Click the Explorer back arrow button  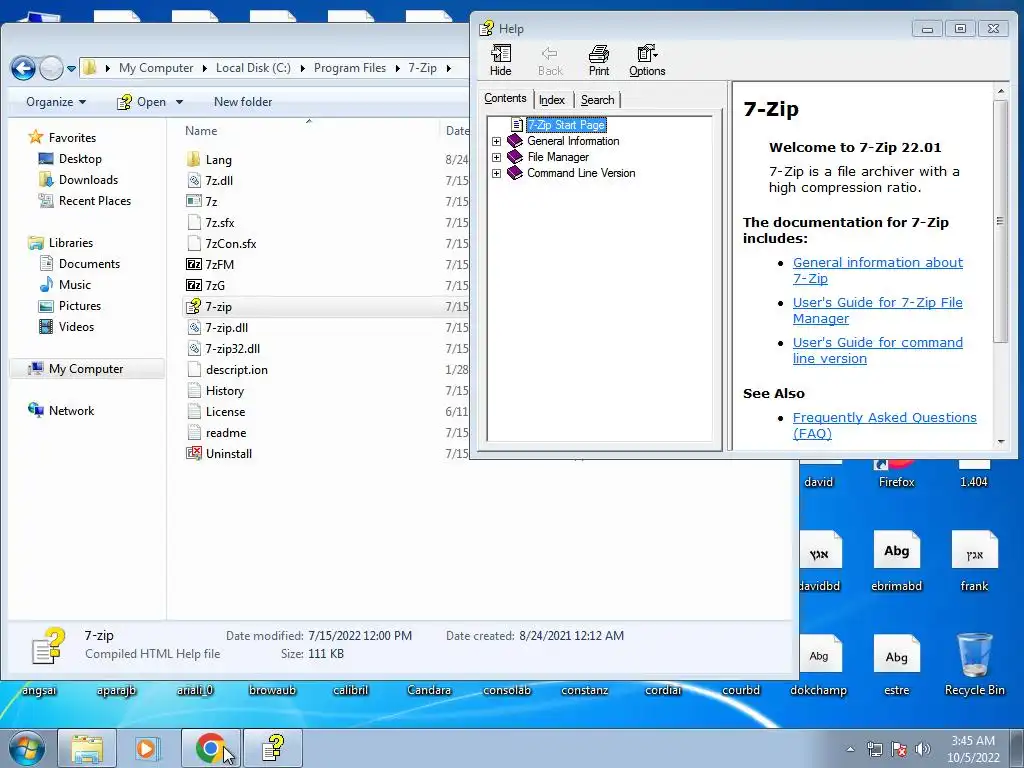[23, 67]
